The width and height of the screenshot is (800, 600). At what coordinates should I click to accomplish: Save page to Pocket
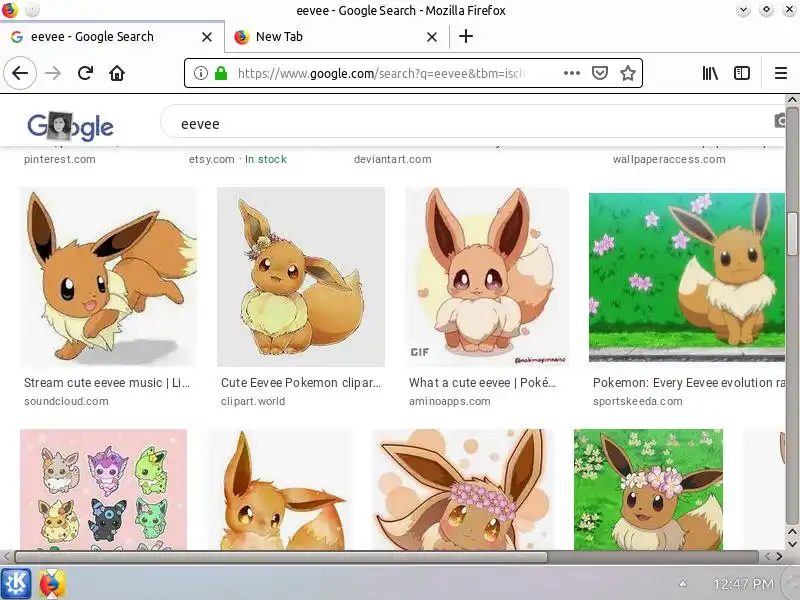599,73
